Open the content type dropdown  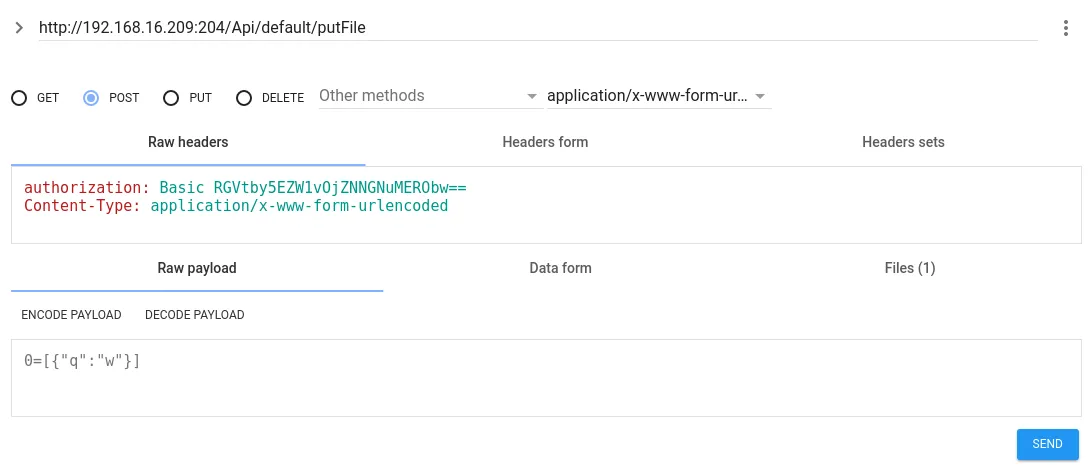657,96
